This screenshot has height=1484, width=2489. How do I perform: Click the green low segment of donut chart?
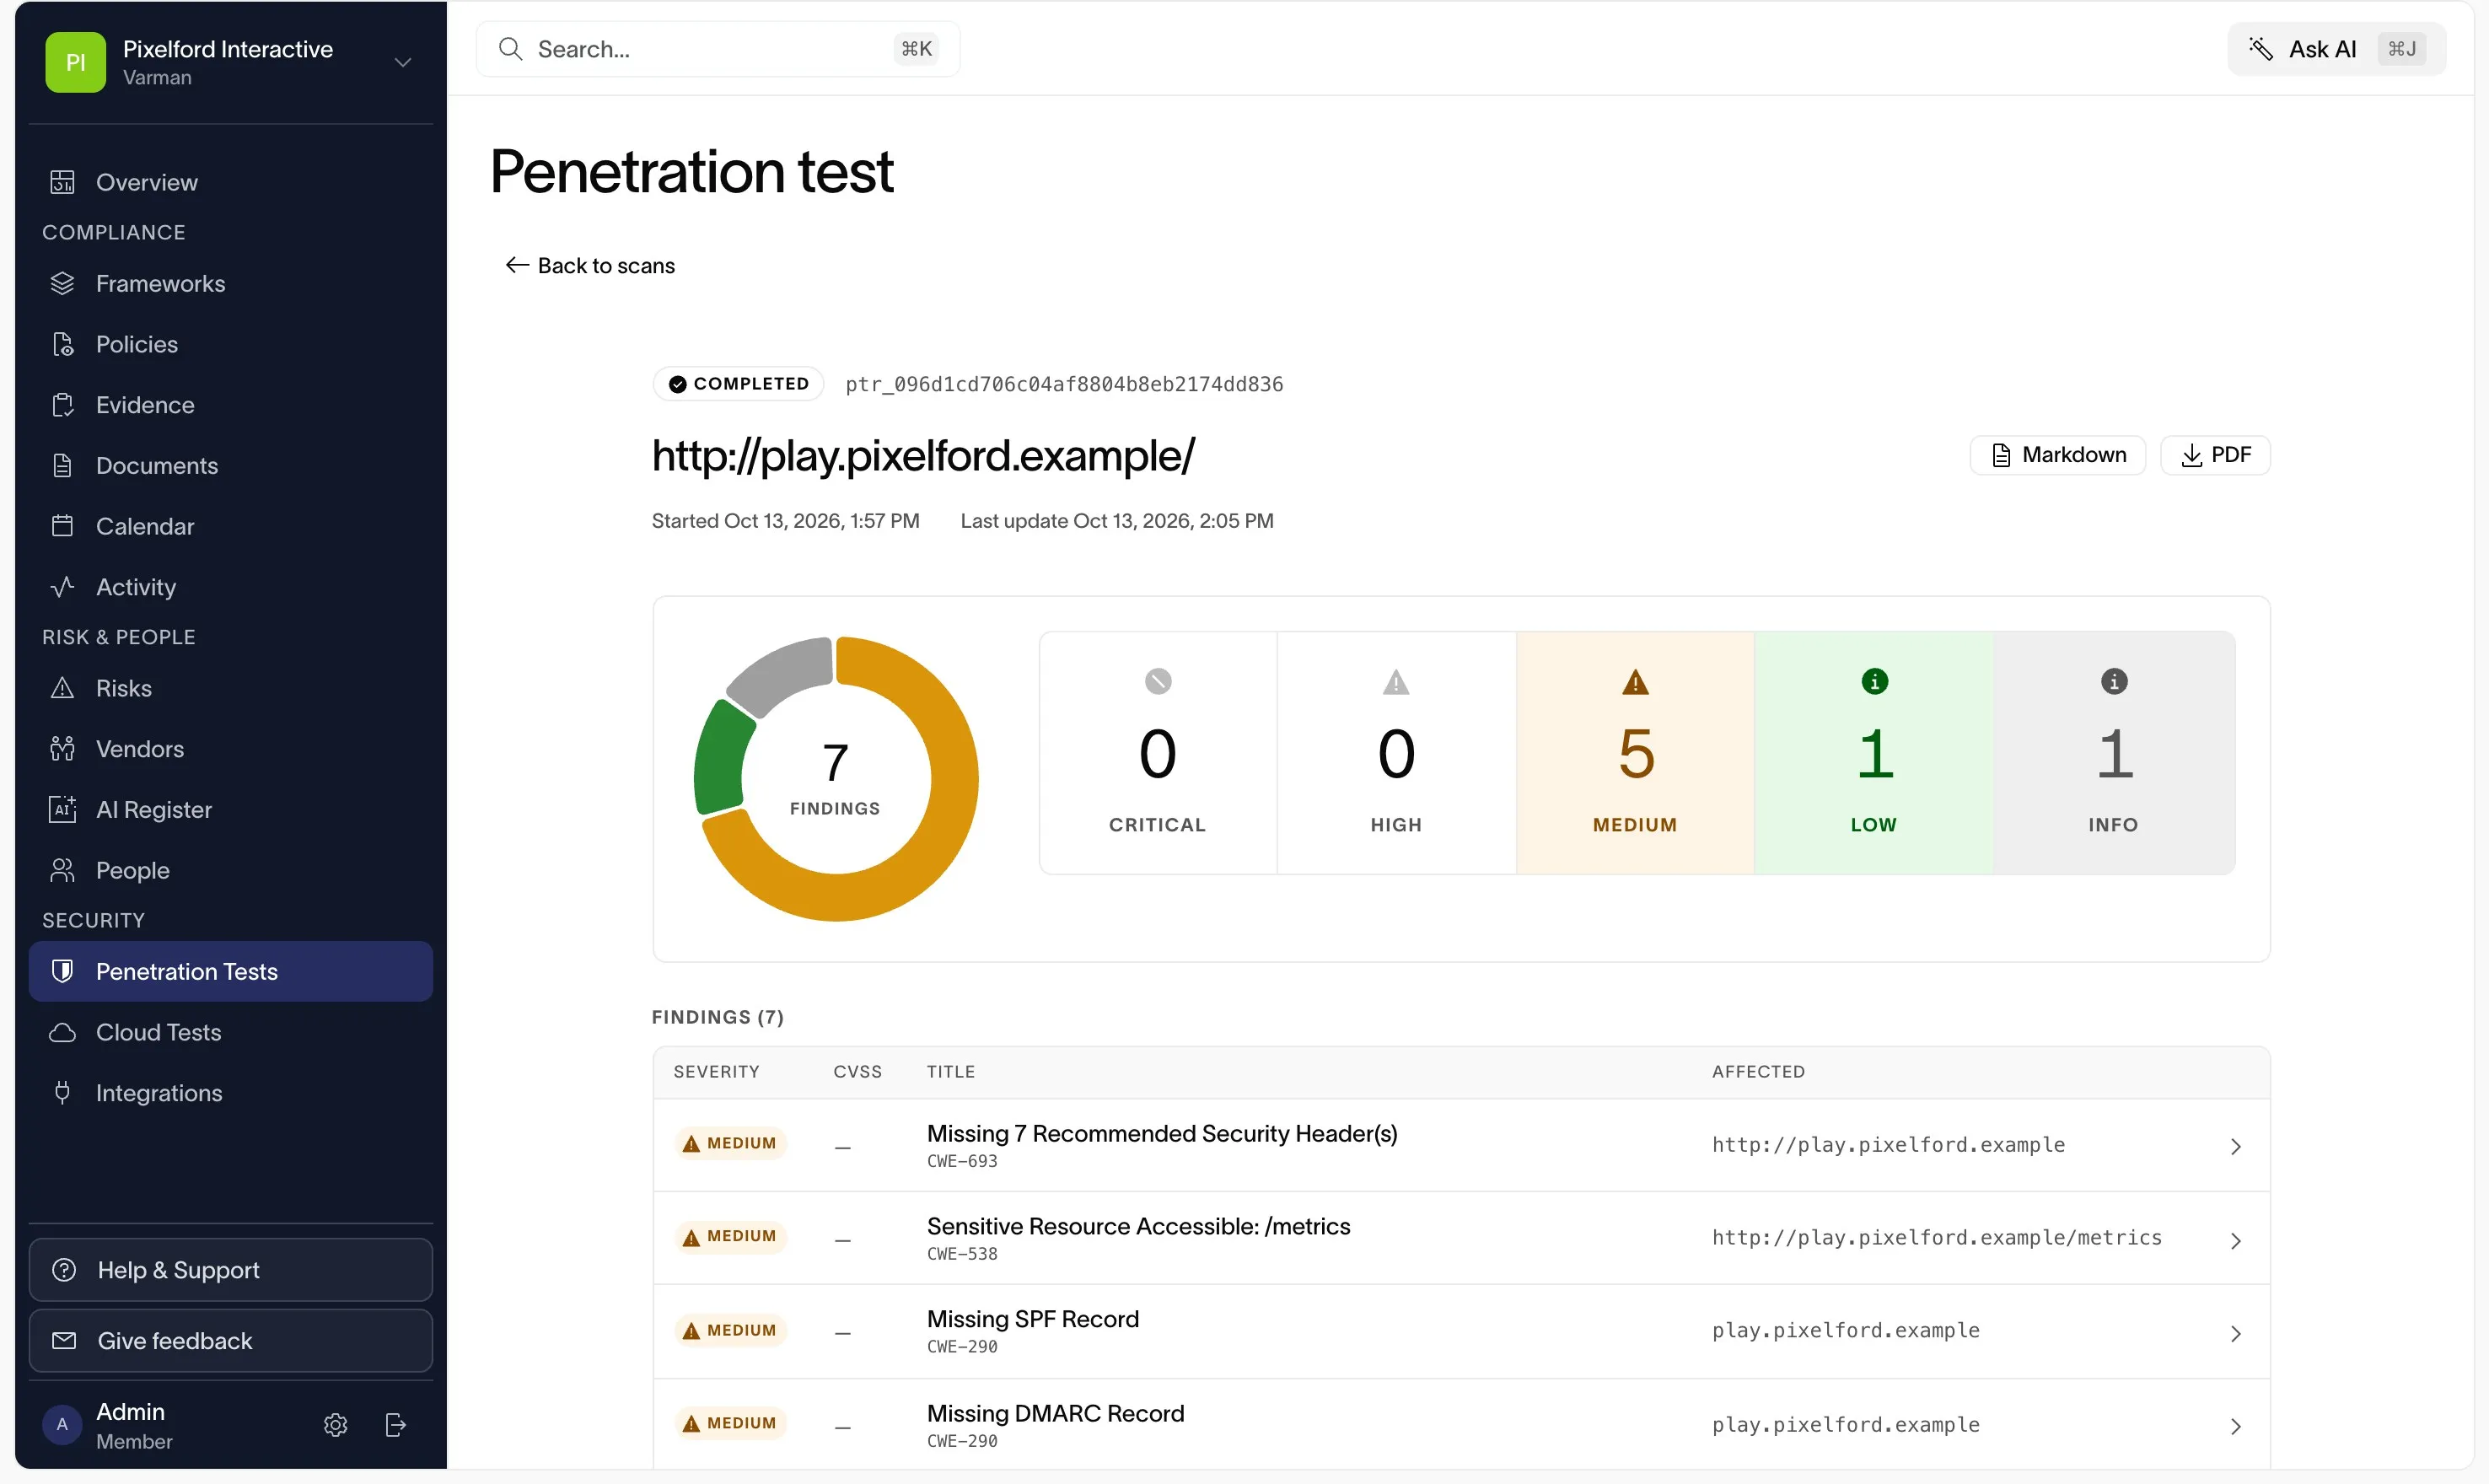(722, 757)
